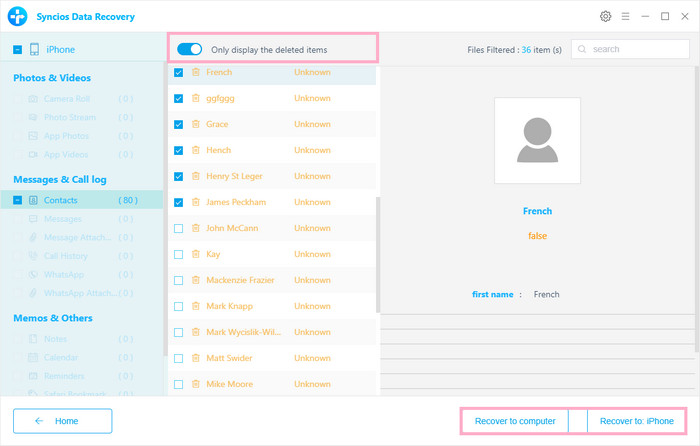Click the Reminders icon in sidebar
700x446 pixels.
coord(33,376)
